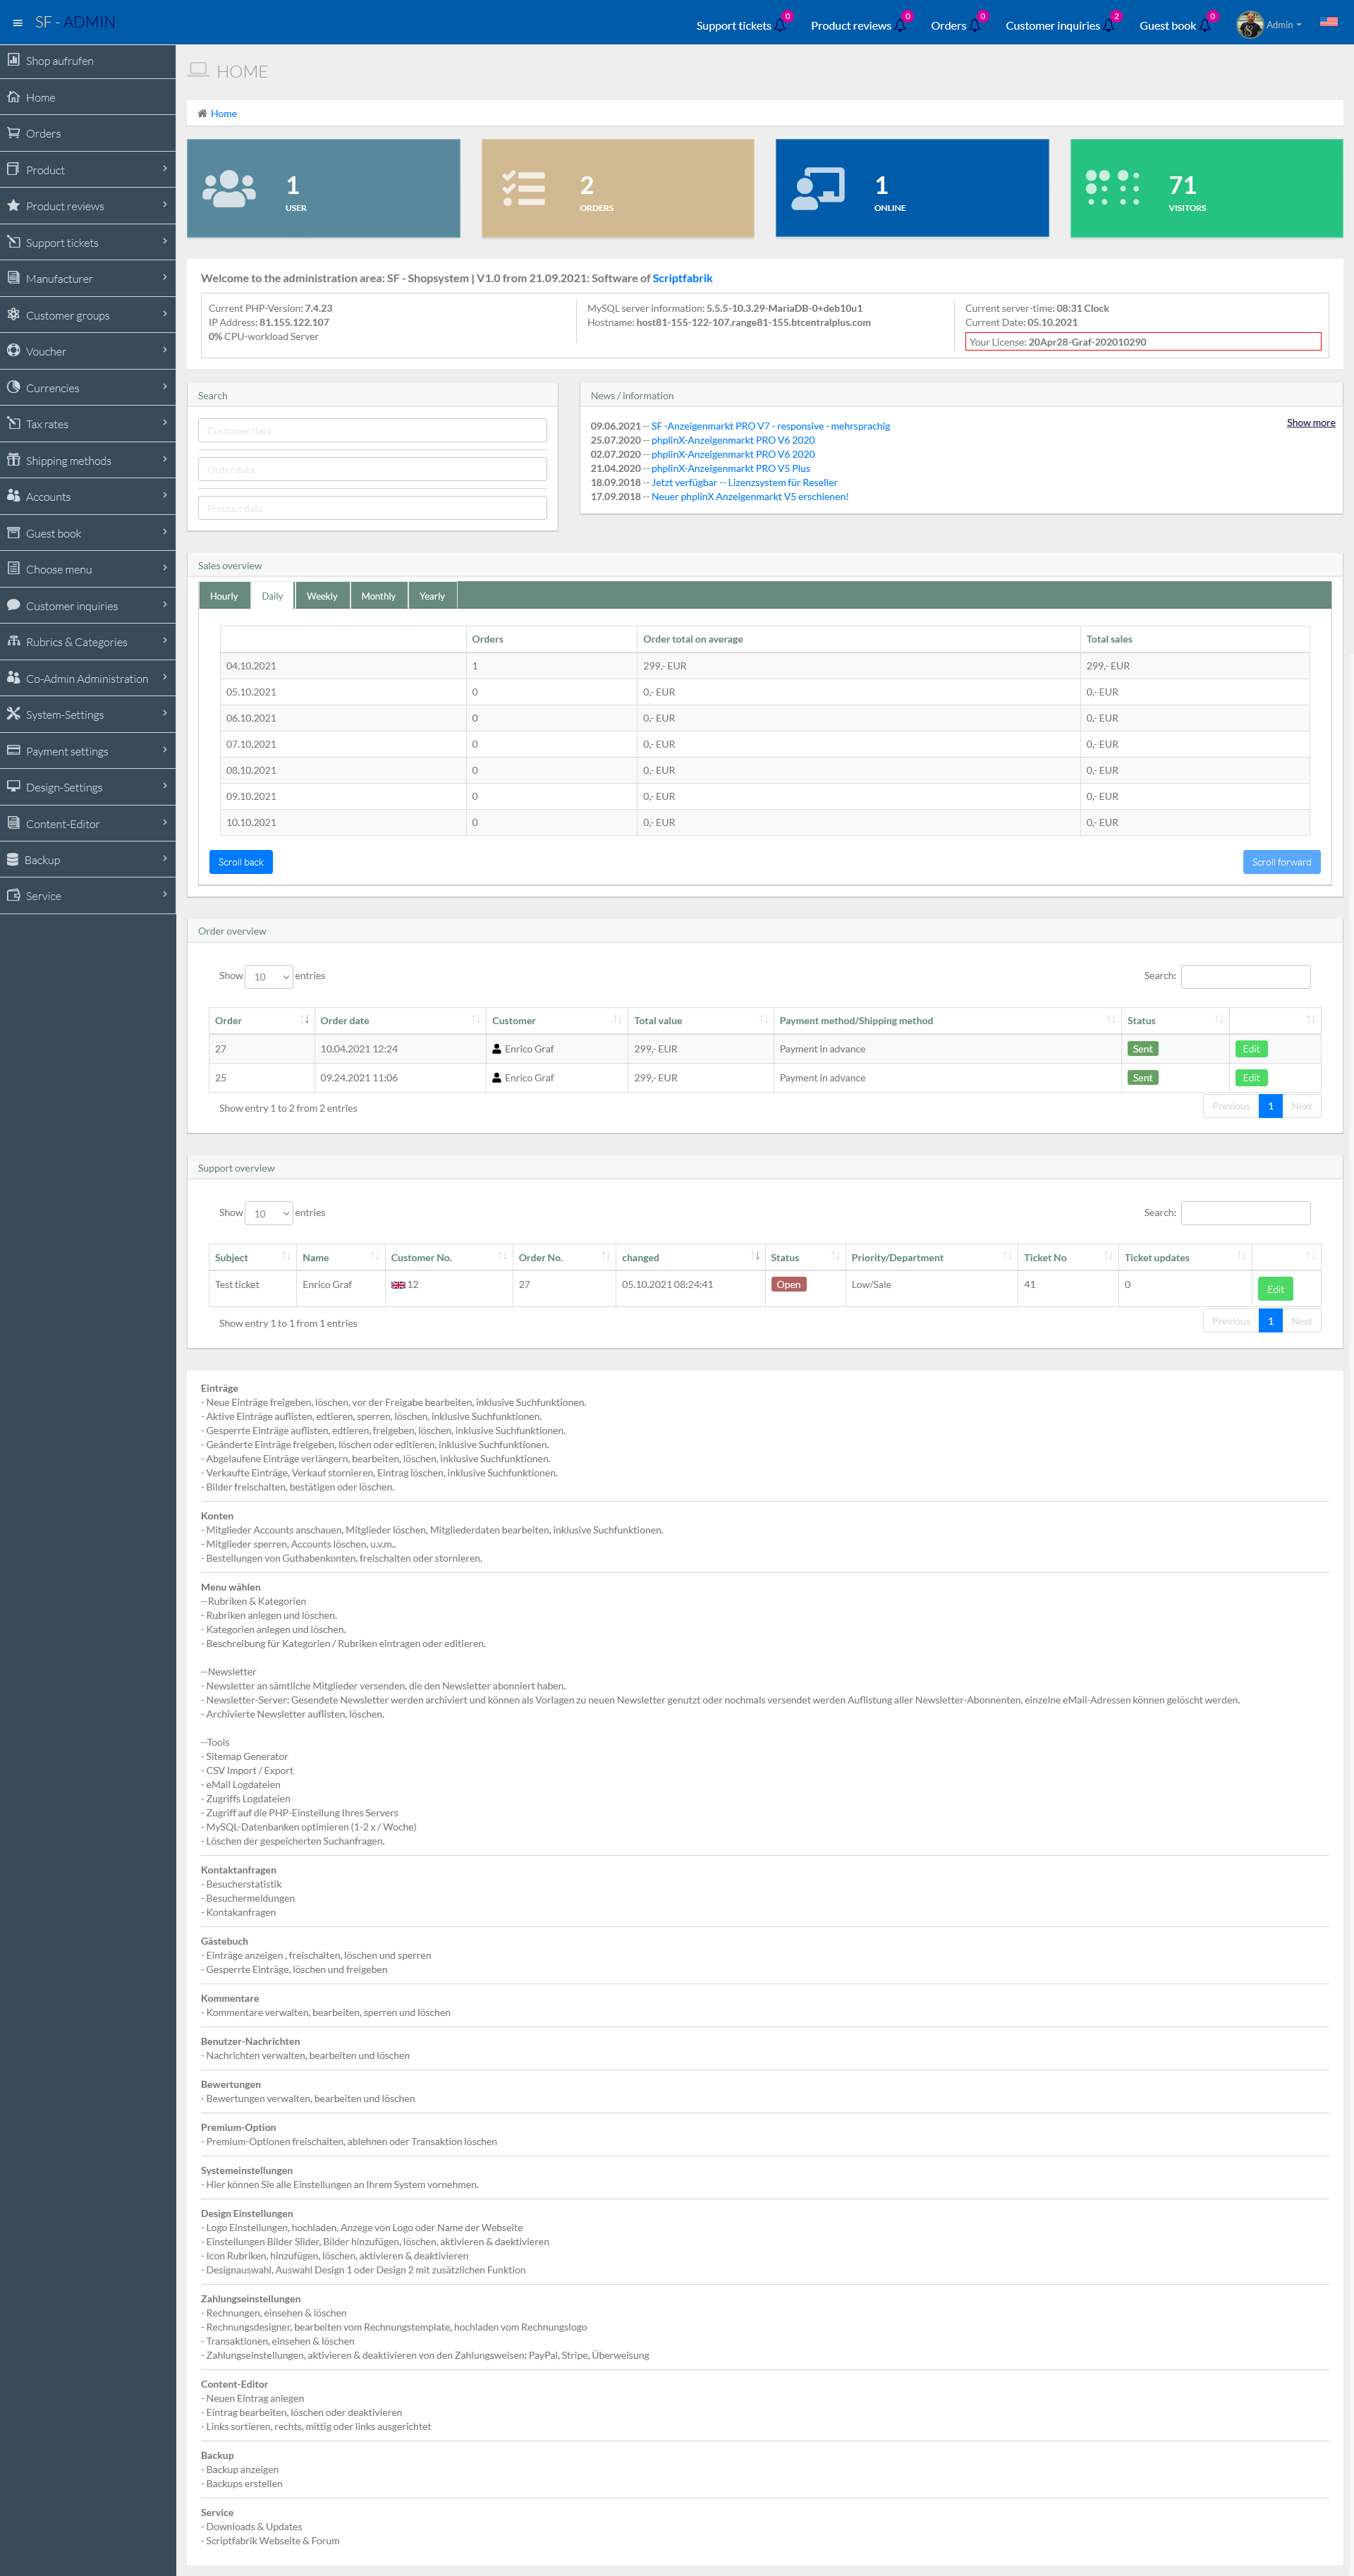Open entries-per-page dropdown in Order overview
The image size is (1354, 2576).
268,976
